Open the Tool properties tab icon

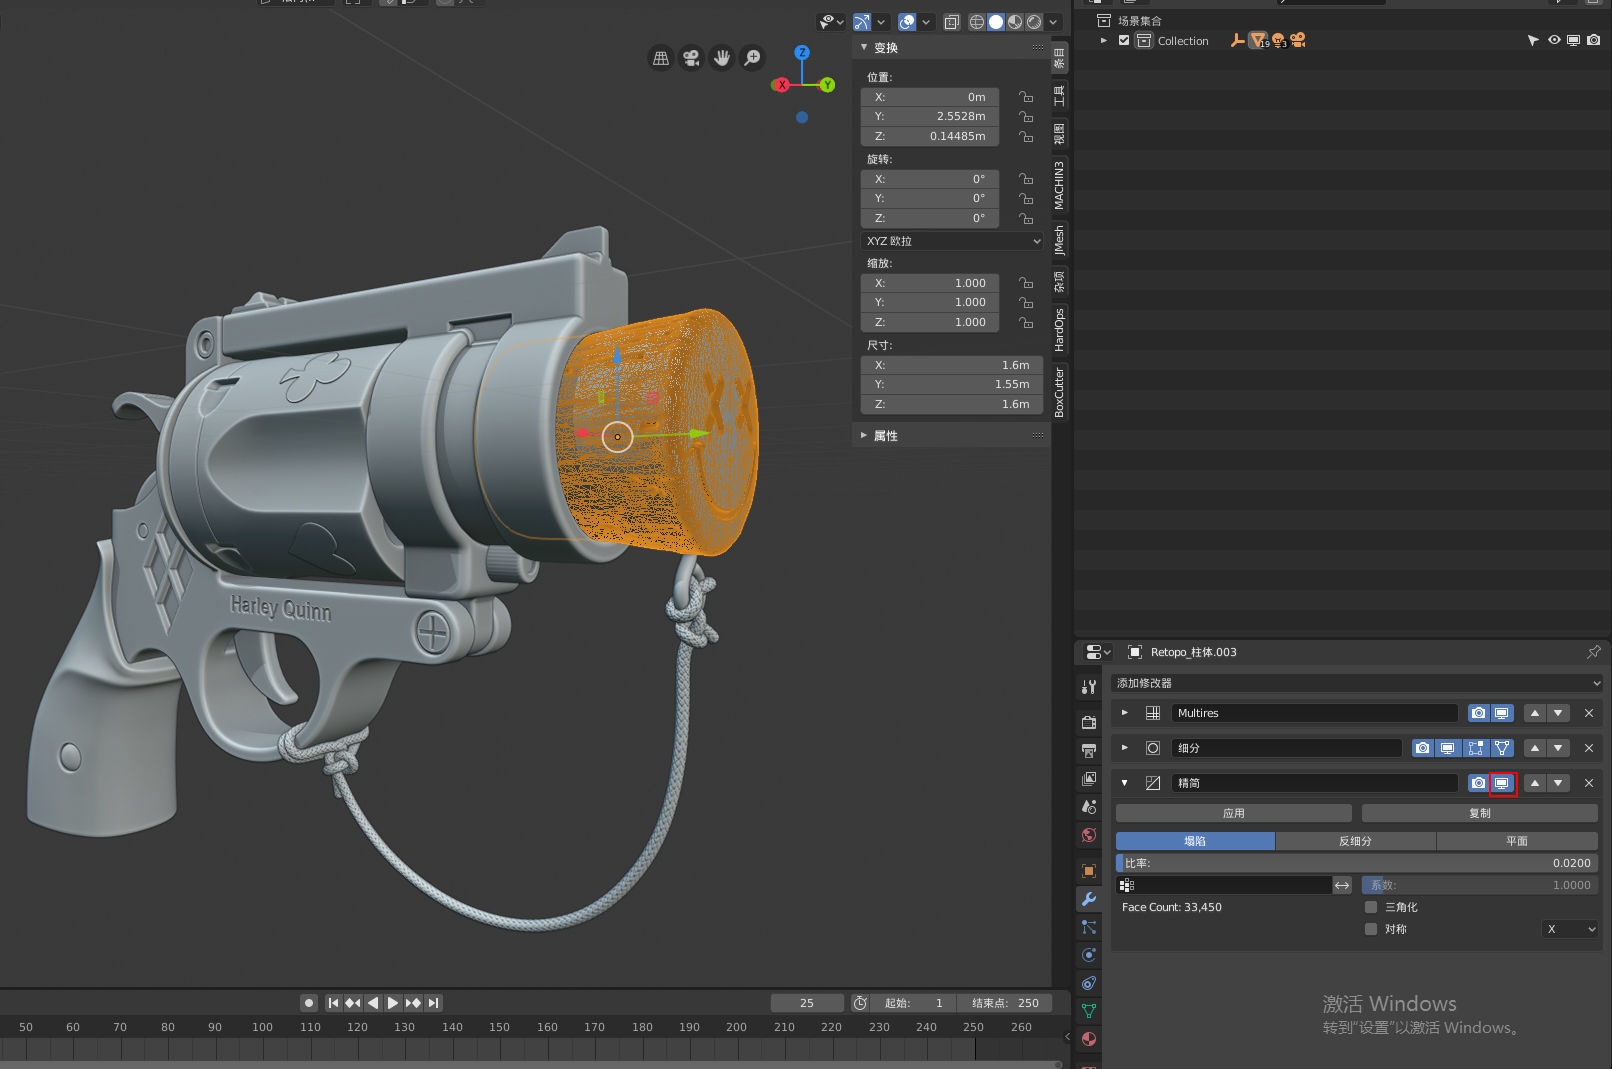pos(1089,687)
